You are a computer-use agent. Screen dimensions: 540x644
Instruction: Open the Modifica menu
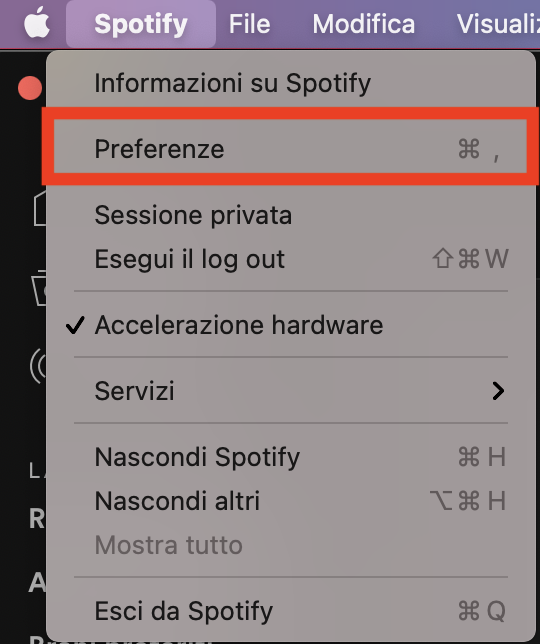pos(364,24)
